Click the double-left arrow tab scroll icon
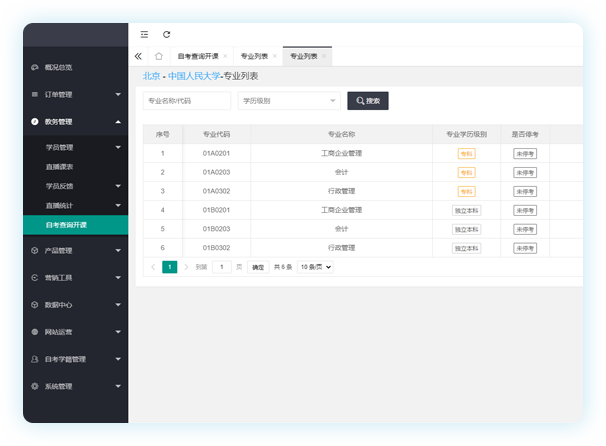The width and height of the screenshot is (606, 446). pyautogui.click(x=138, y=56)
